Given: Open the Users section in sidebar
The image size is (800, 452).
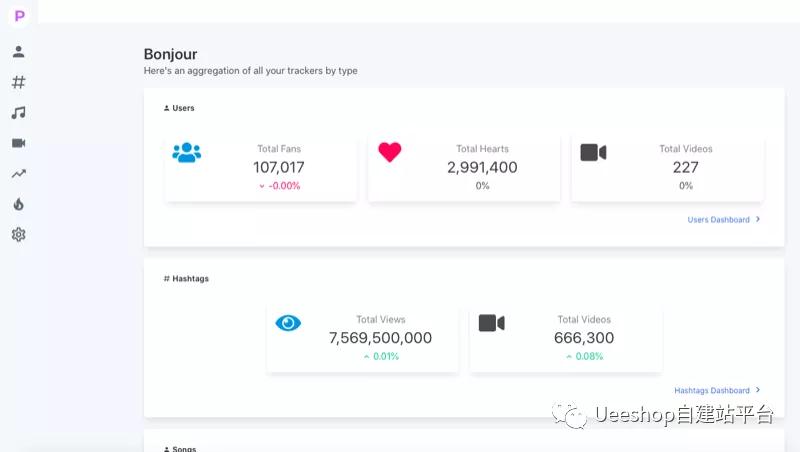Looking at the screenshot, I should [x=18, y=52].
